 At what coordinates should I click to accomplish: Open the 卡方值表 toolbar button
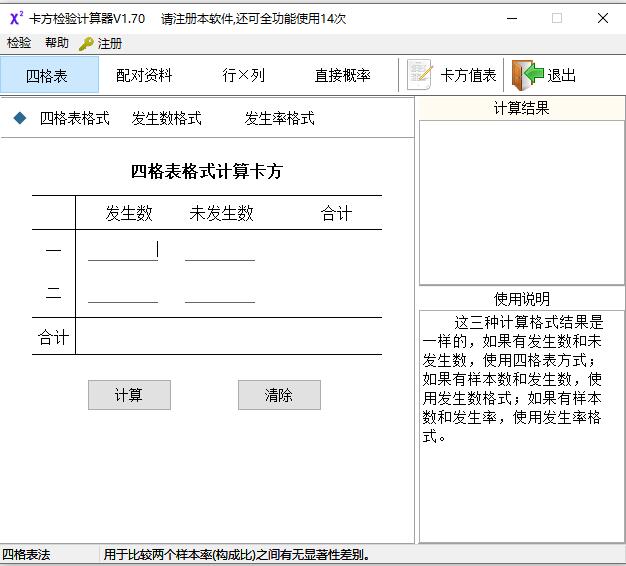pyautogui.click(x=452, y=75)
